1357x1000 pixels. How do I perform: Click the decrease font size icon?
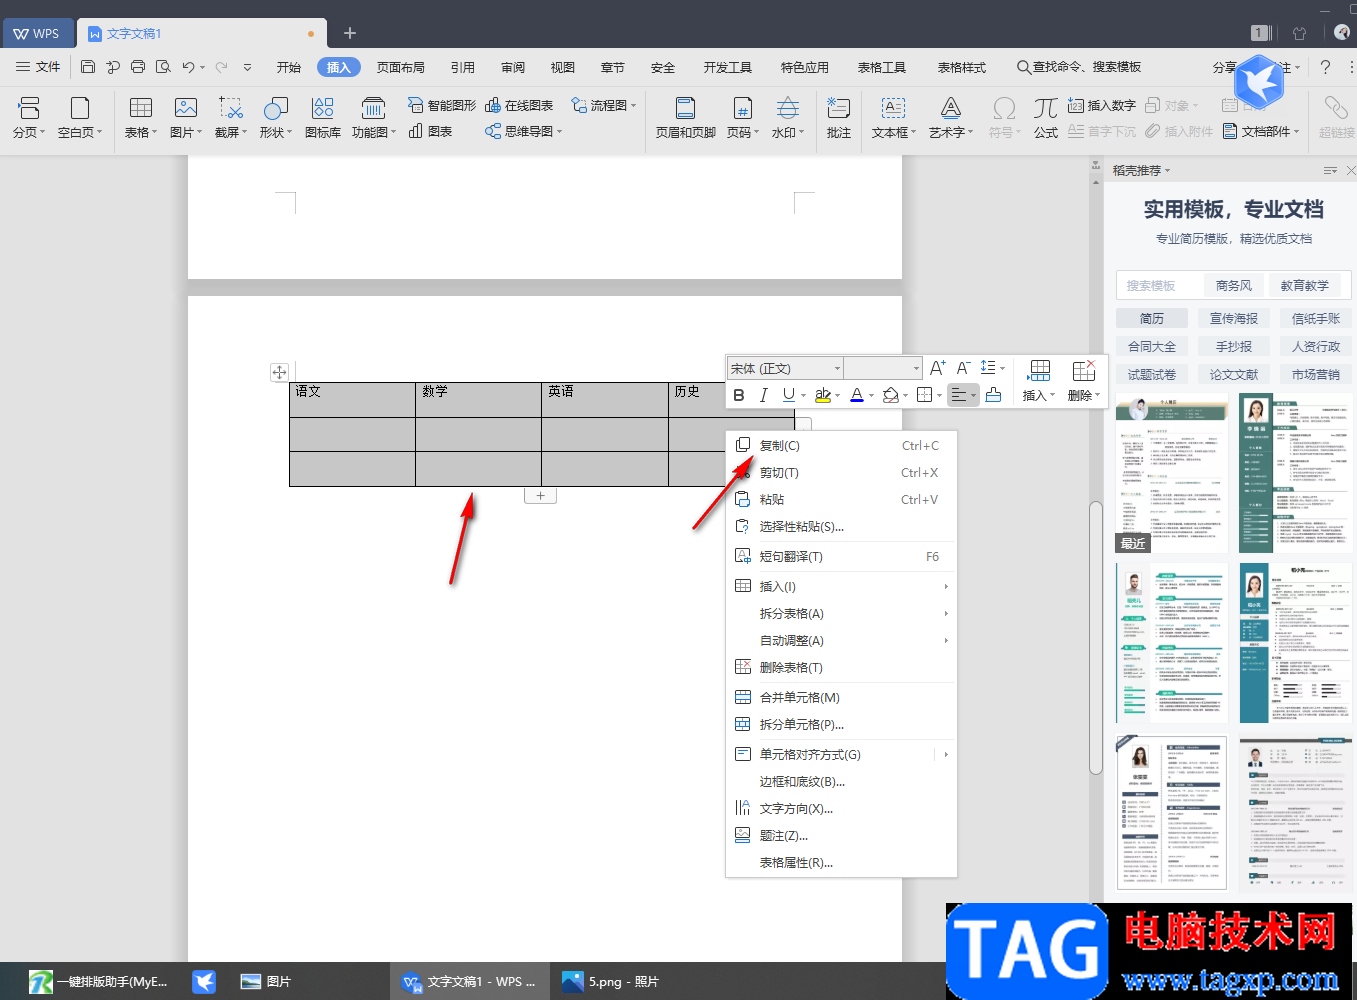[x=963, y=368]
